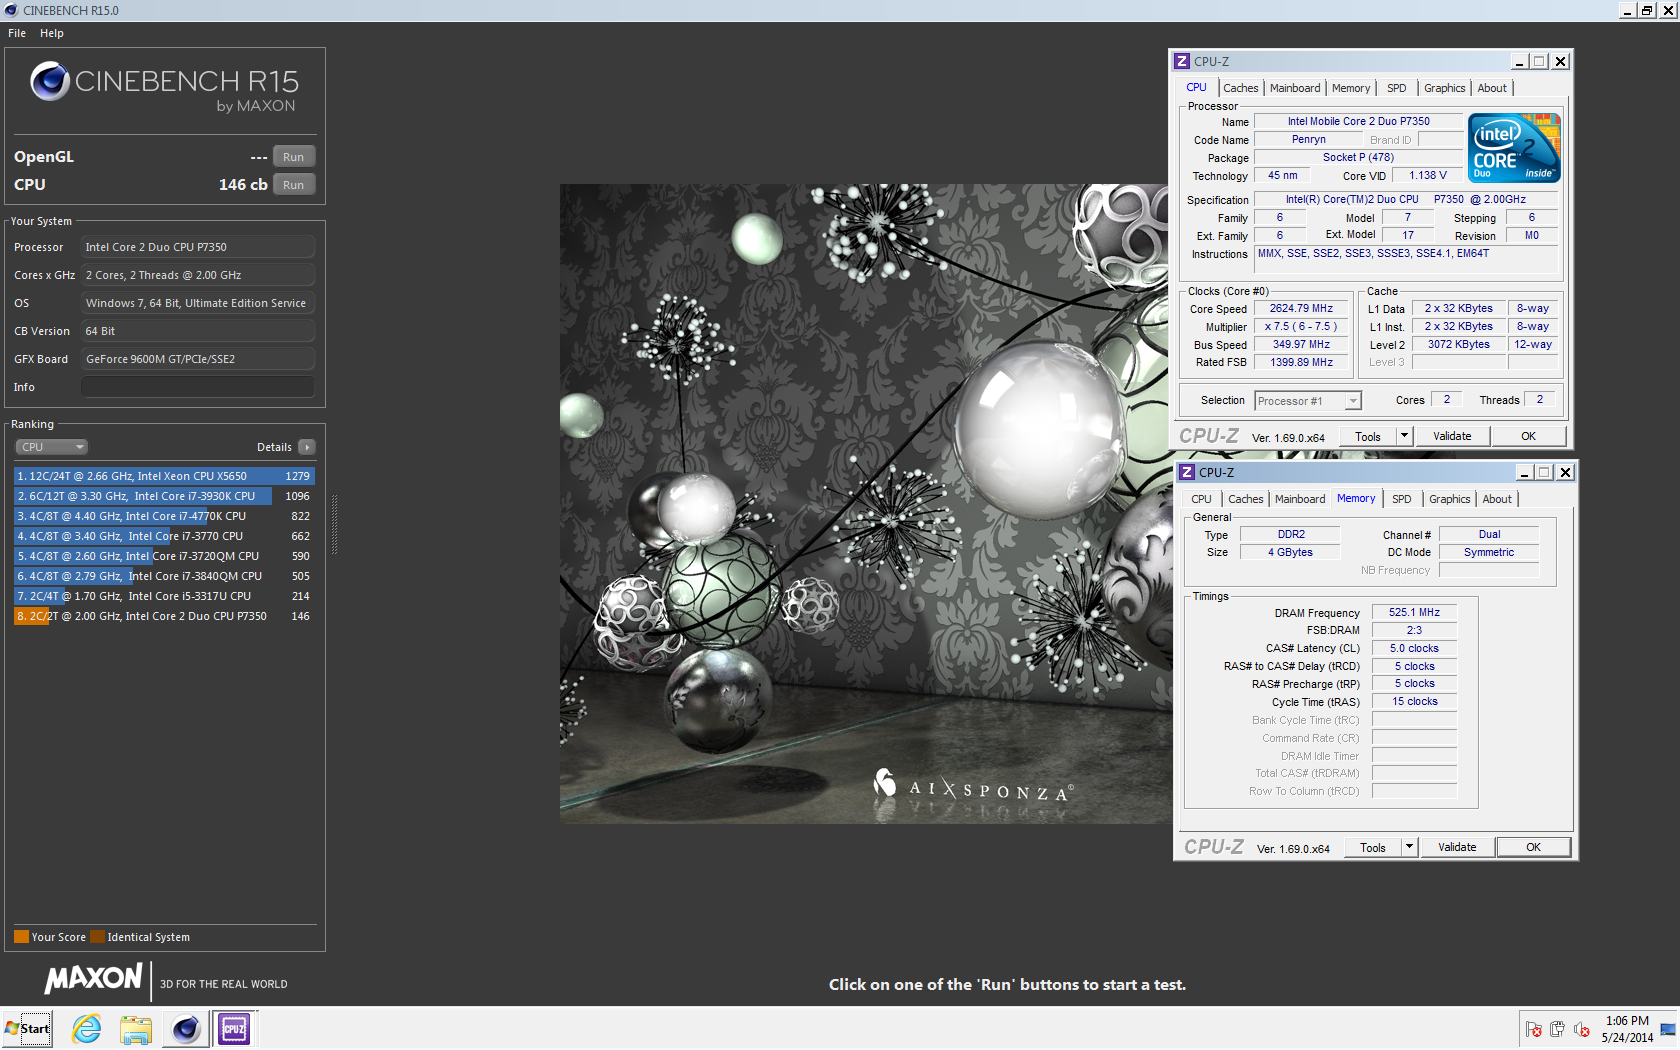Expand ranking Details arrow button
The height and width of the screenshot is (1050, 1680).
pyautogui.click(x=307, y=447)
